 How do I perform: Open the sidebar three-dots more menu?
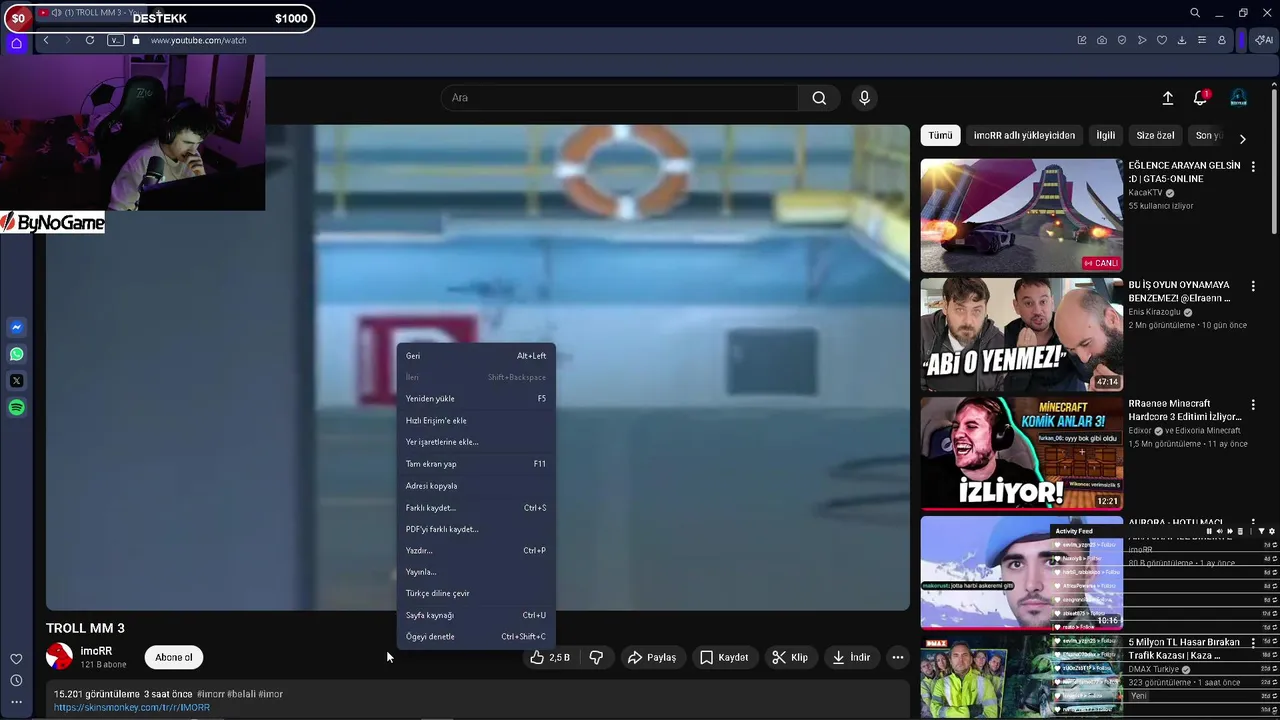tap(16, 702)
